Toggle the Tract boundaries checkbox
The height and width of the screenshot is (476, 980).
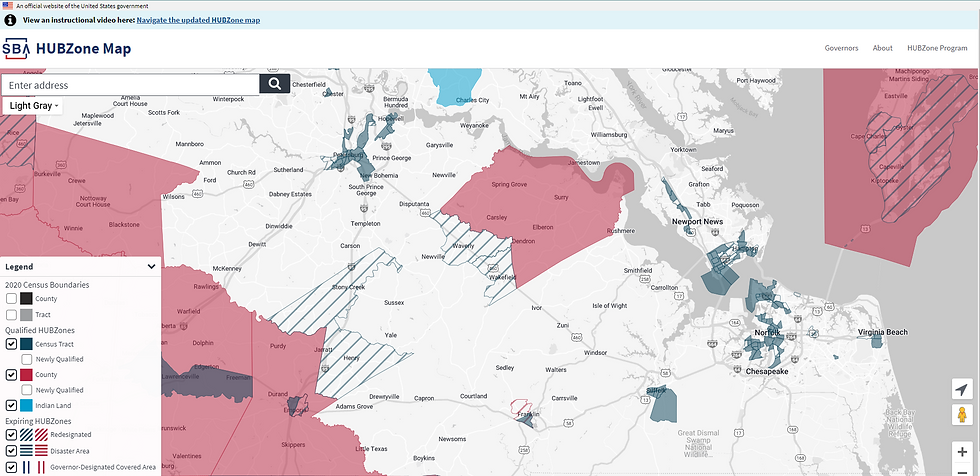(11, 315)
